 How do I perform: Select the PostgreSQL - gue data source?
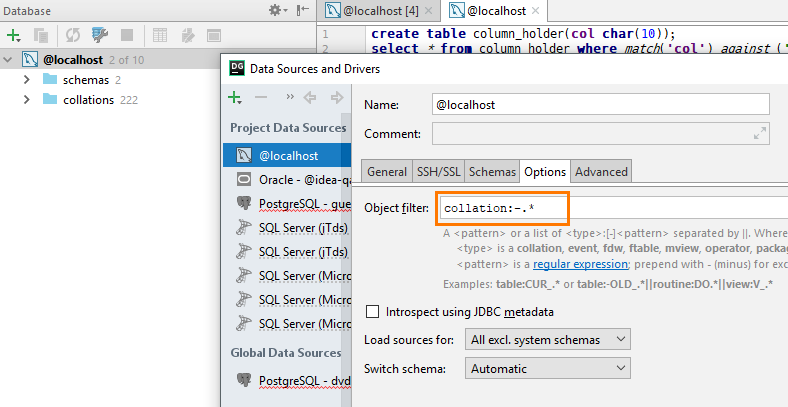pyautogui.click(x=287, y=204)
